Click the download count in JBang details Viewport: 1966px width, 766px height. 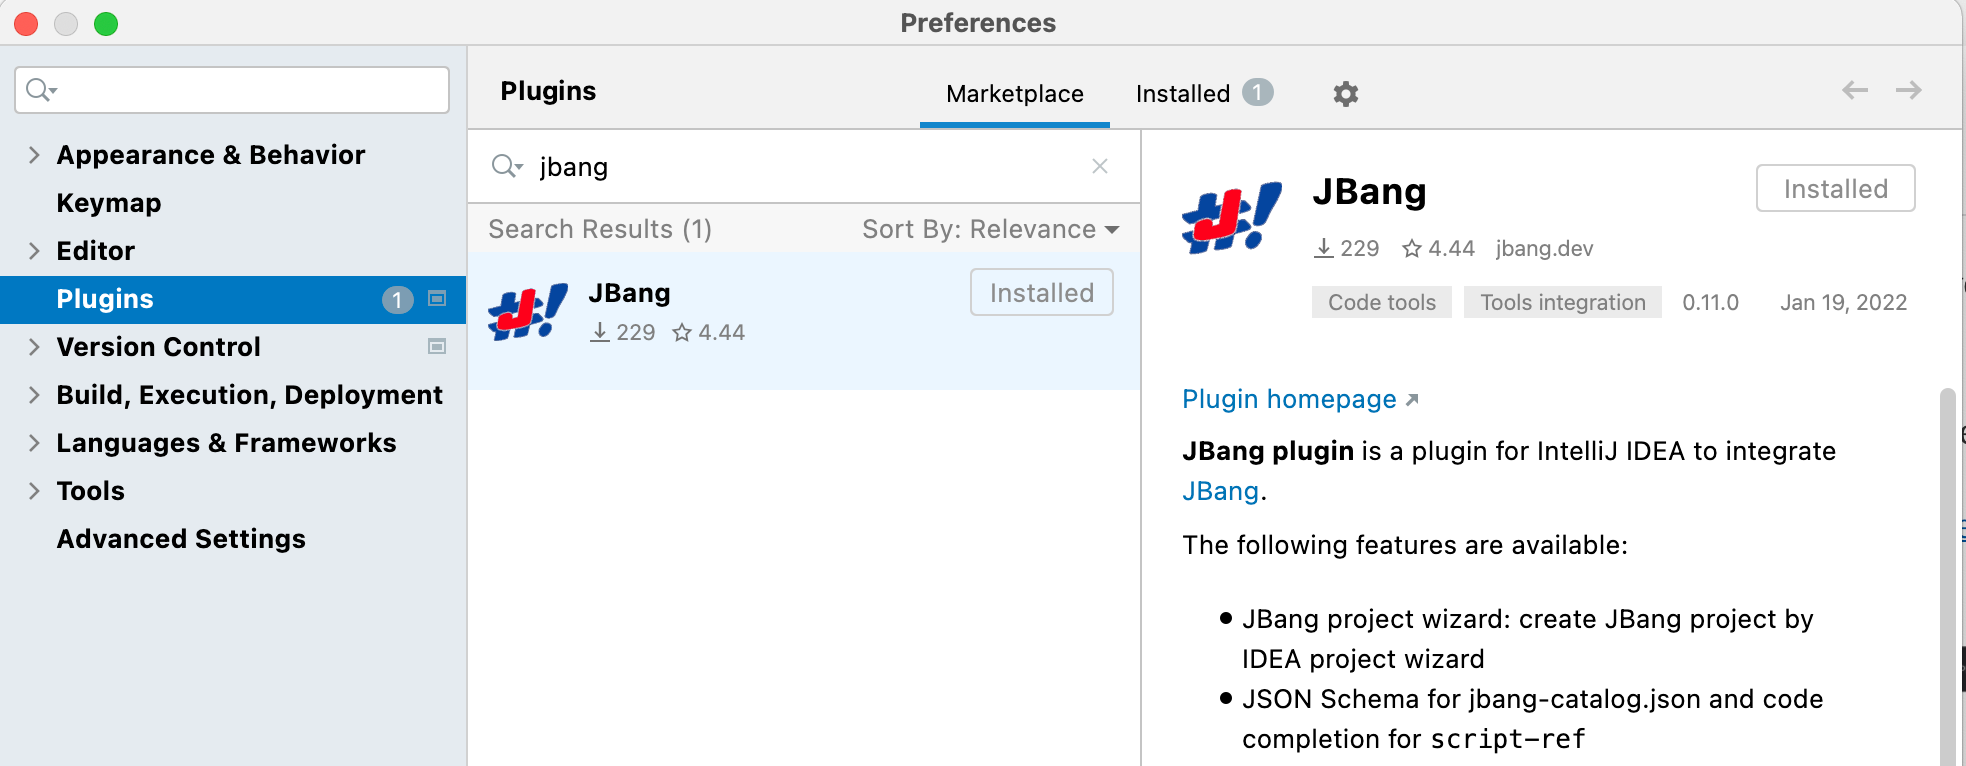tap(1346, 248)
